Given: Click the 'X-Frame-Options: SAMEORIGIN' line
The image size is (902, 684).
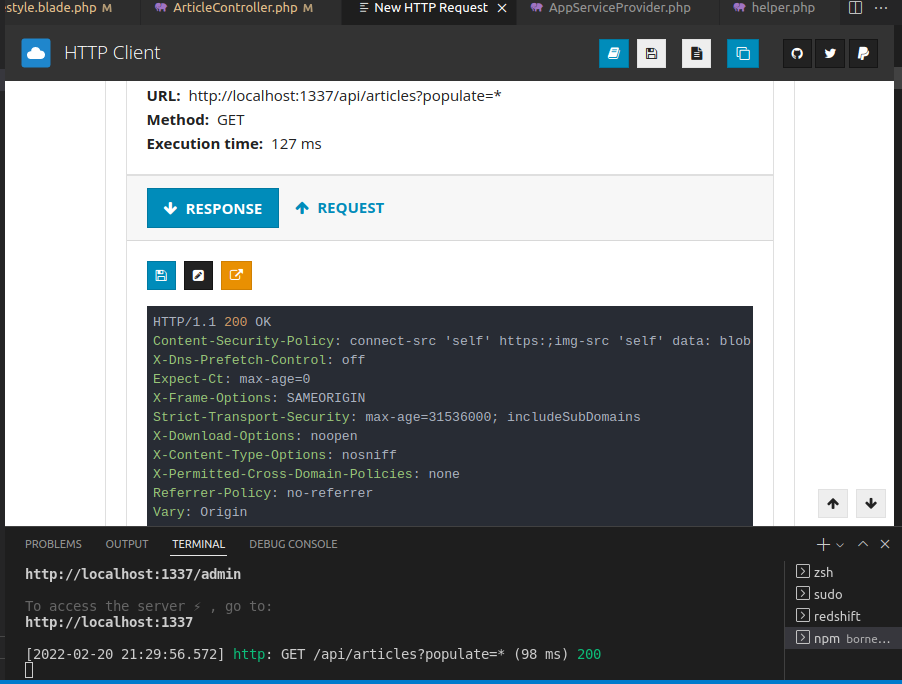Looking at the screenshot, I should point(259,398).
